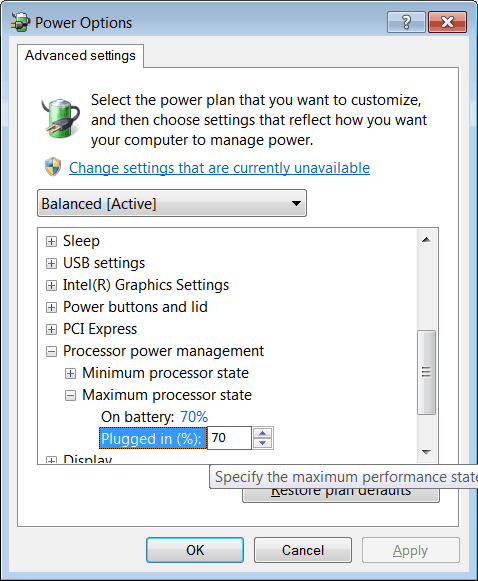This screenshot has width=478, height=581.
Task: Click the scrollbar up arrow
Action: pyautogui.click(x=426, y=240)
